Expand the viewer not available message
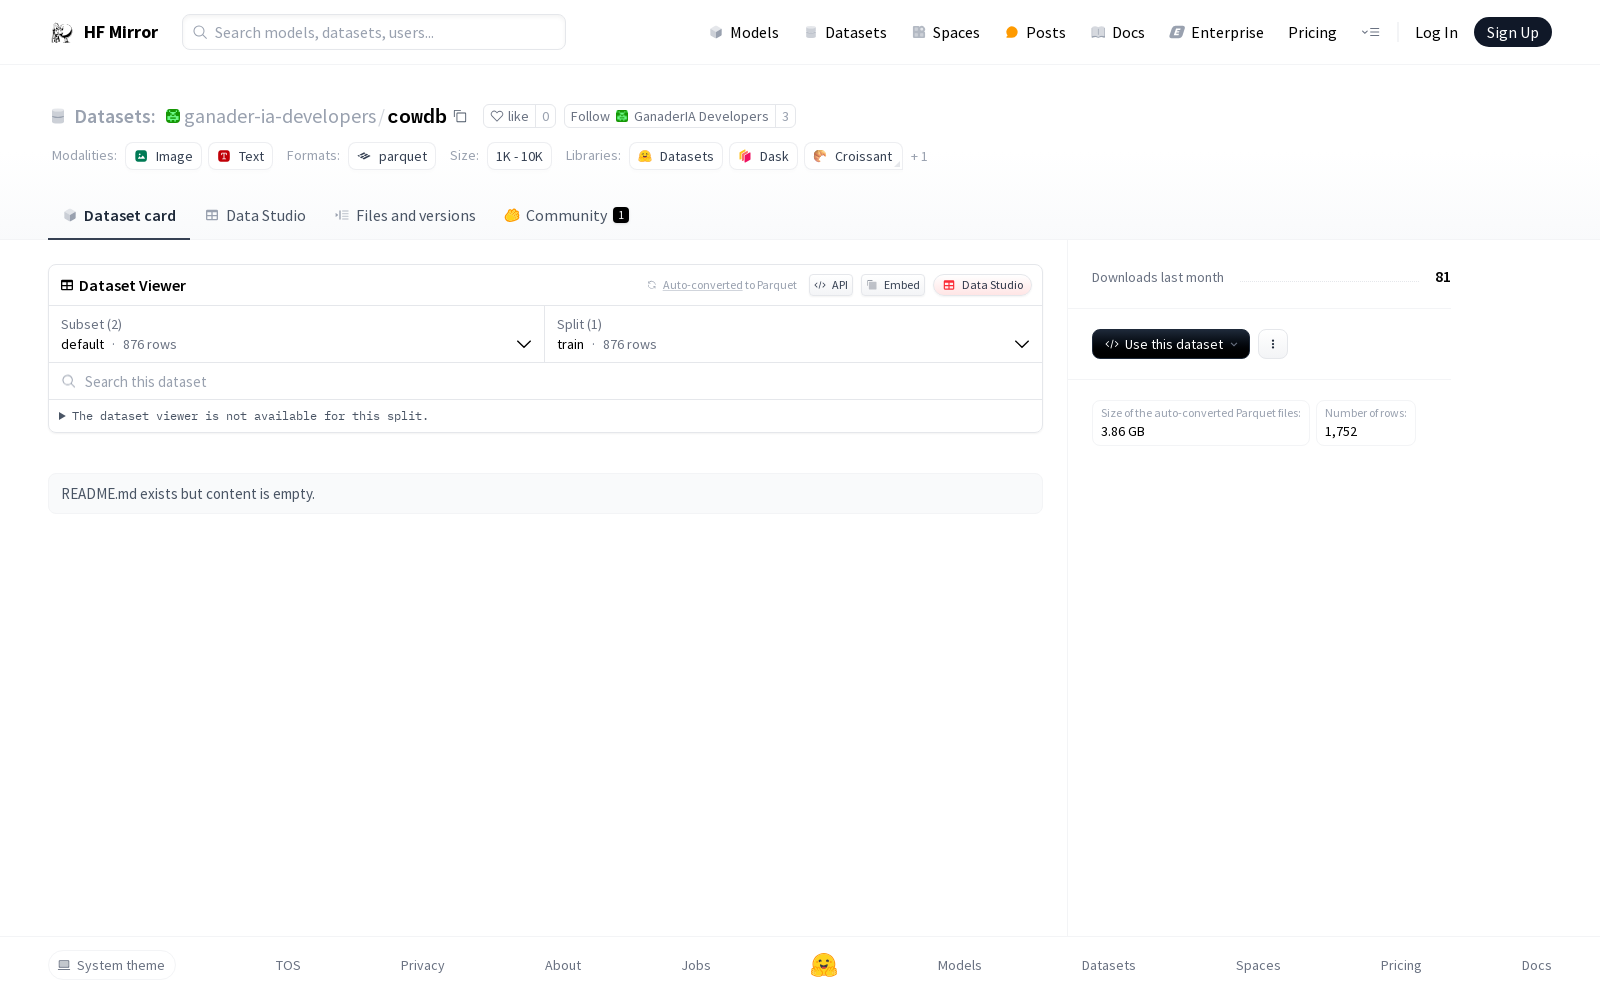Screen dimensions: 1600x1000 (x=244, y=416)
